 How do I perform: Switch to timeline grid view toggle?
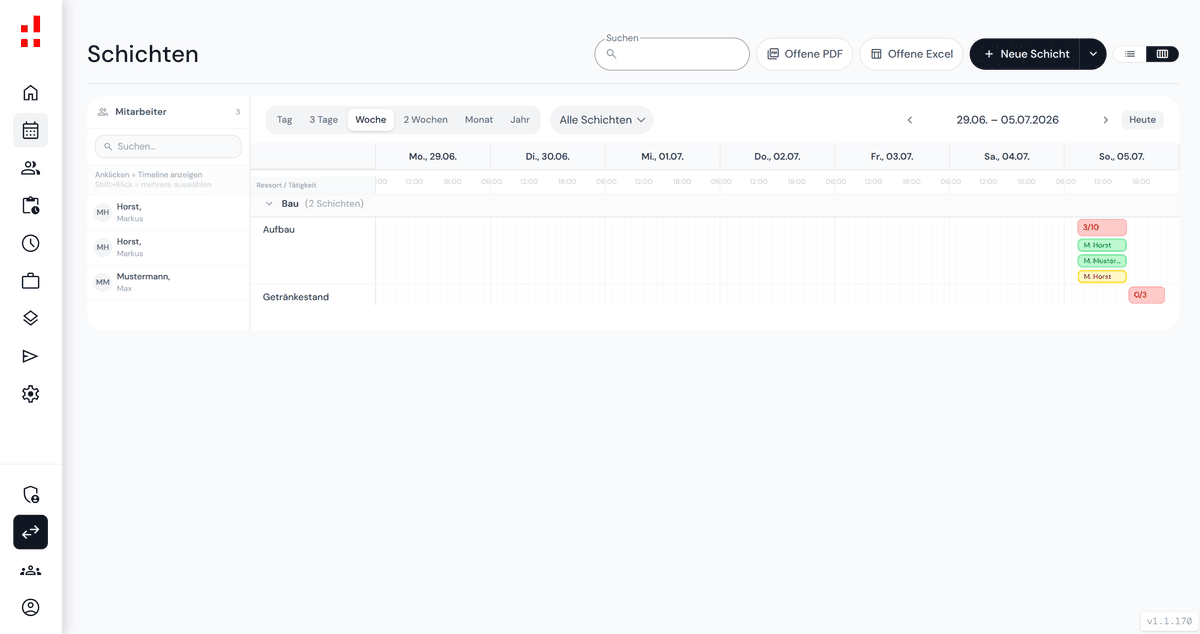pyautogui.click(x=1162, y=54)
